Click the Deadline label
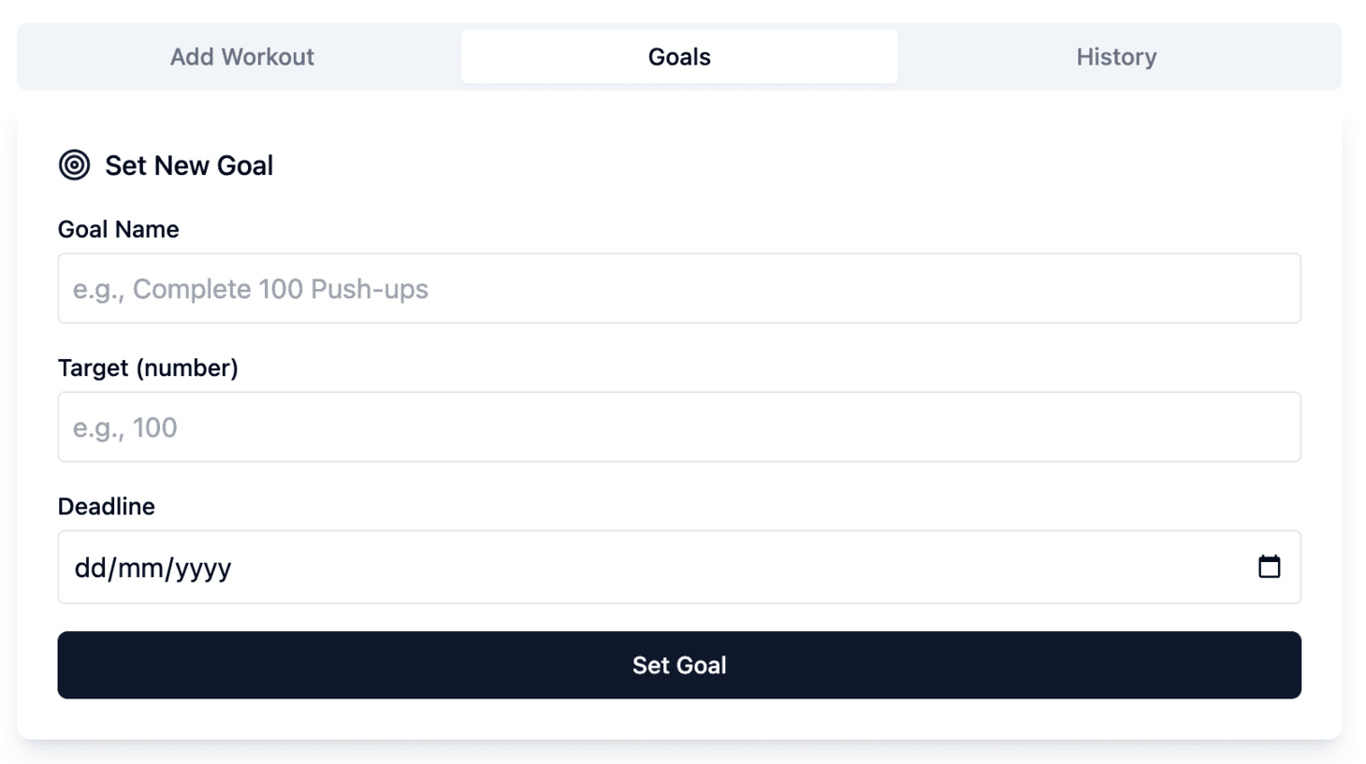The height and width of the screenshot is (764, 1366). click(106, 507)
